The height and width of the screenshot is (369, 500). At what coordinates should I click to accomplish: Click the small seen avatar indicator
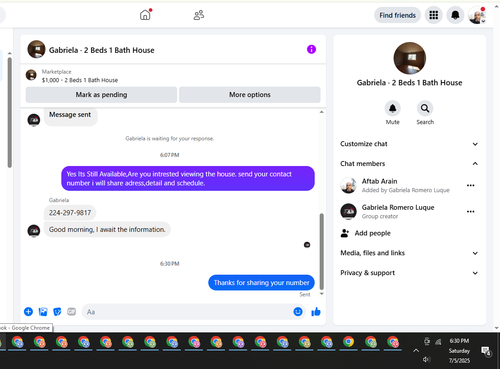pos(307,245)
